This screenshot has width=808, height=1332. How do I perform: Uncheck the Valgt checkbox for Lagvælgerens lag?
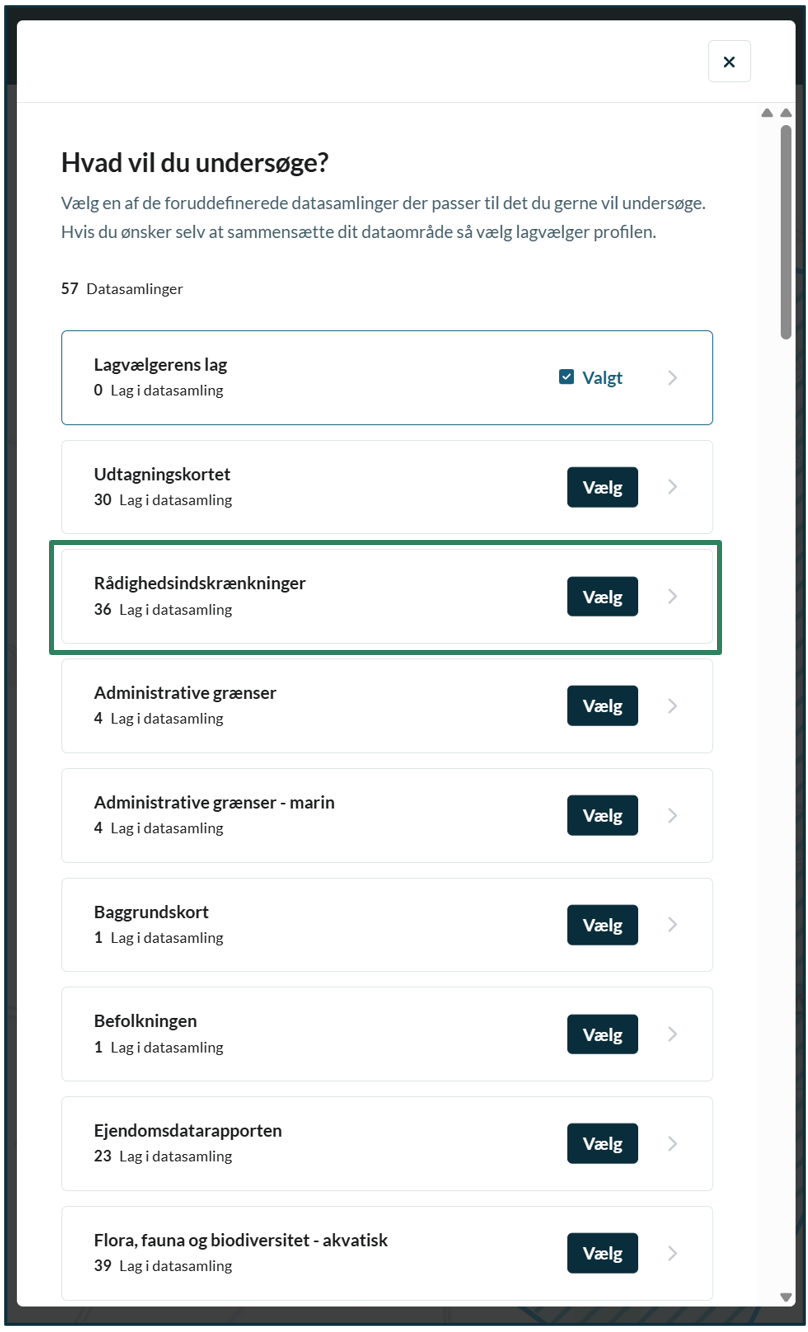pos(567,377)
